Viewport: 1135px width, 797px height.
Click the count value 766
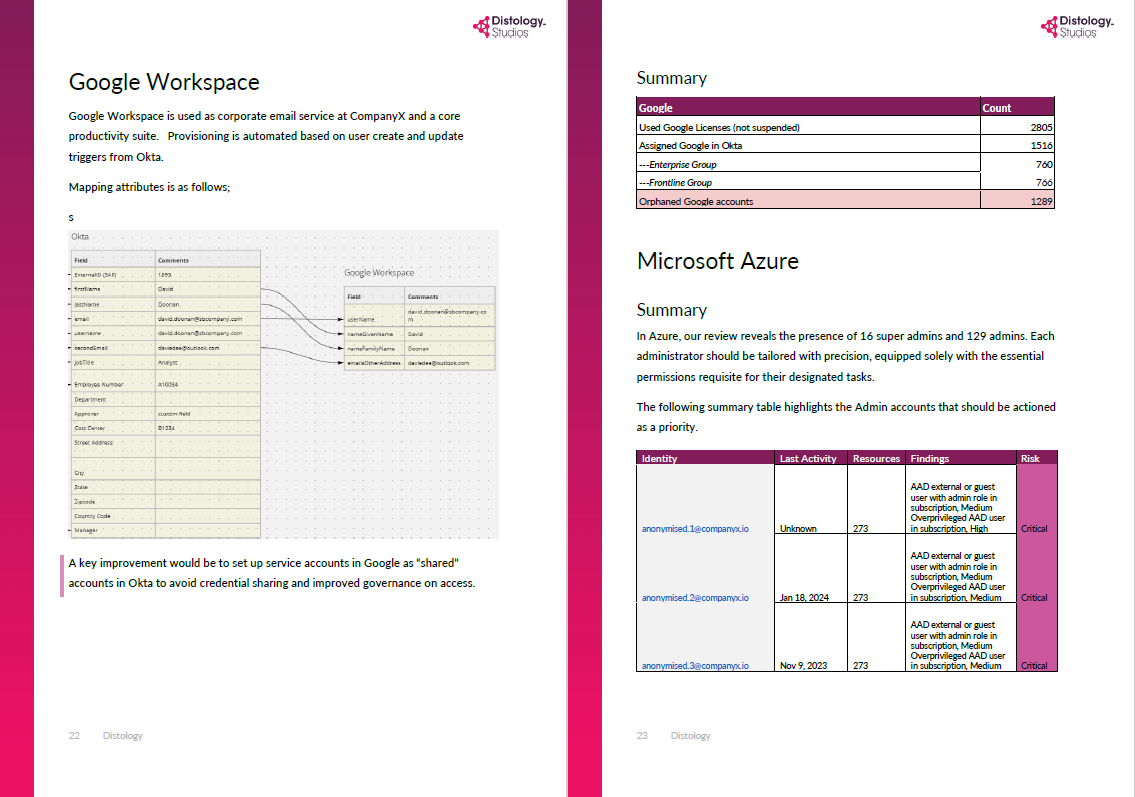[1044, 182]
